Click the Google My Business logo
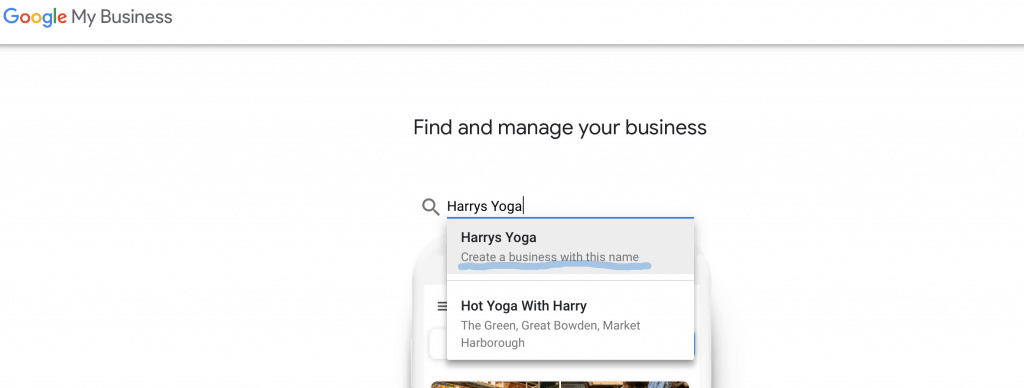Viewport: 1024px width, 388px height. pos(88,18)
